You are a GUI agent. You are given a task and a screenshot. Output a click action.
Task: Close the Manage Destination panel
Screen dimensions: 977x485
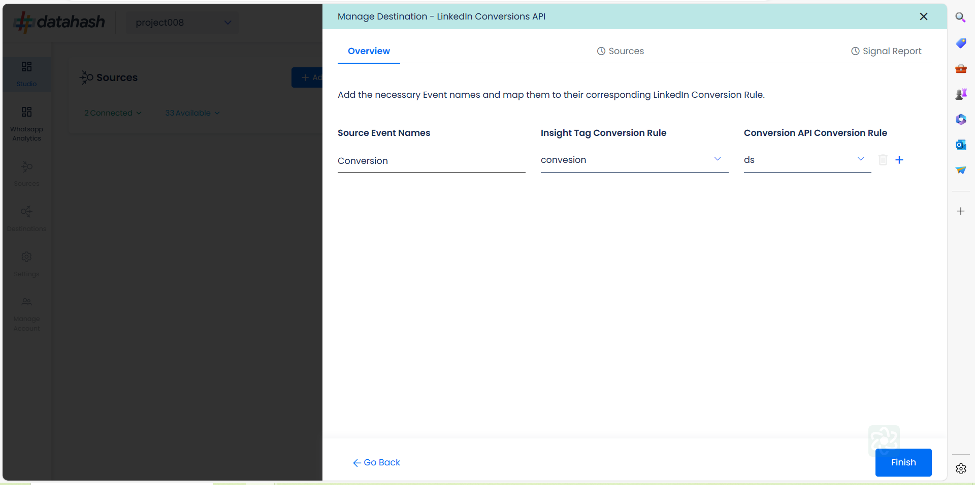[x=923, y=17]
